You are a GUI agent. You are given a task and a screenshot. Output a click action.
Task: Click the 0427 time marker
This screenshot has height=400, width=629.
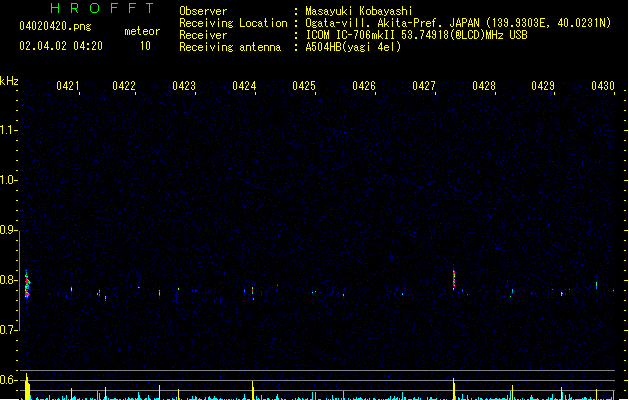pyautogui.click(x=424, y=86)
